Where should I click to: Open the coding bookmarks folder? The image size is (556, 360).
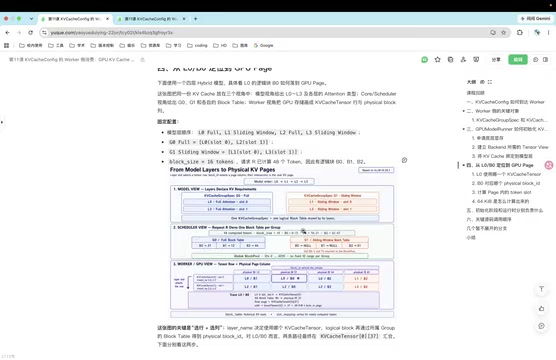coord(197,45)
